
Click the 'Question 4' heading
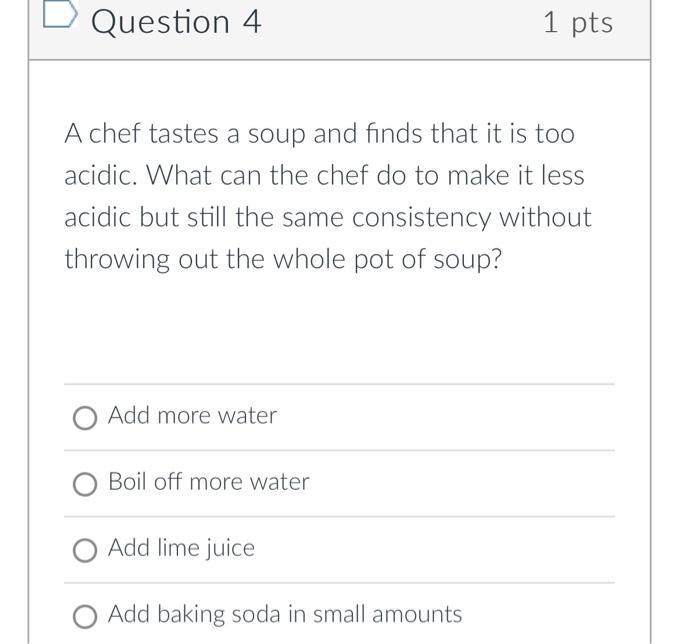tap(176, 22)
